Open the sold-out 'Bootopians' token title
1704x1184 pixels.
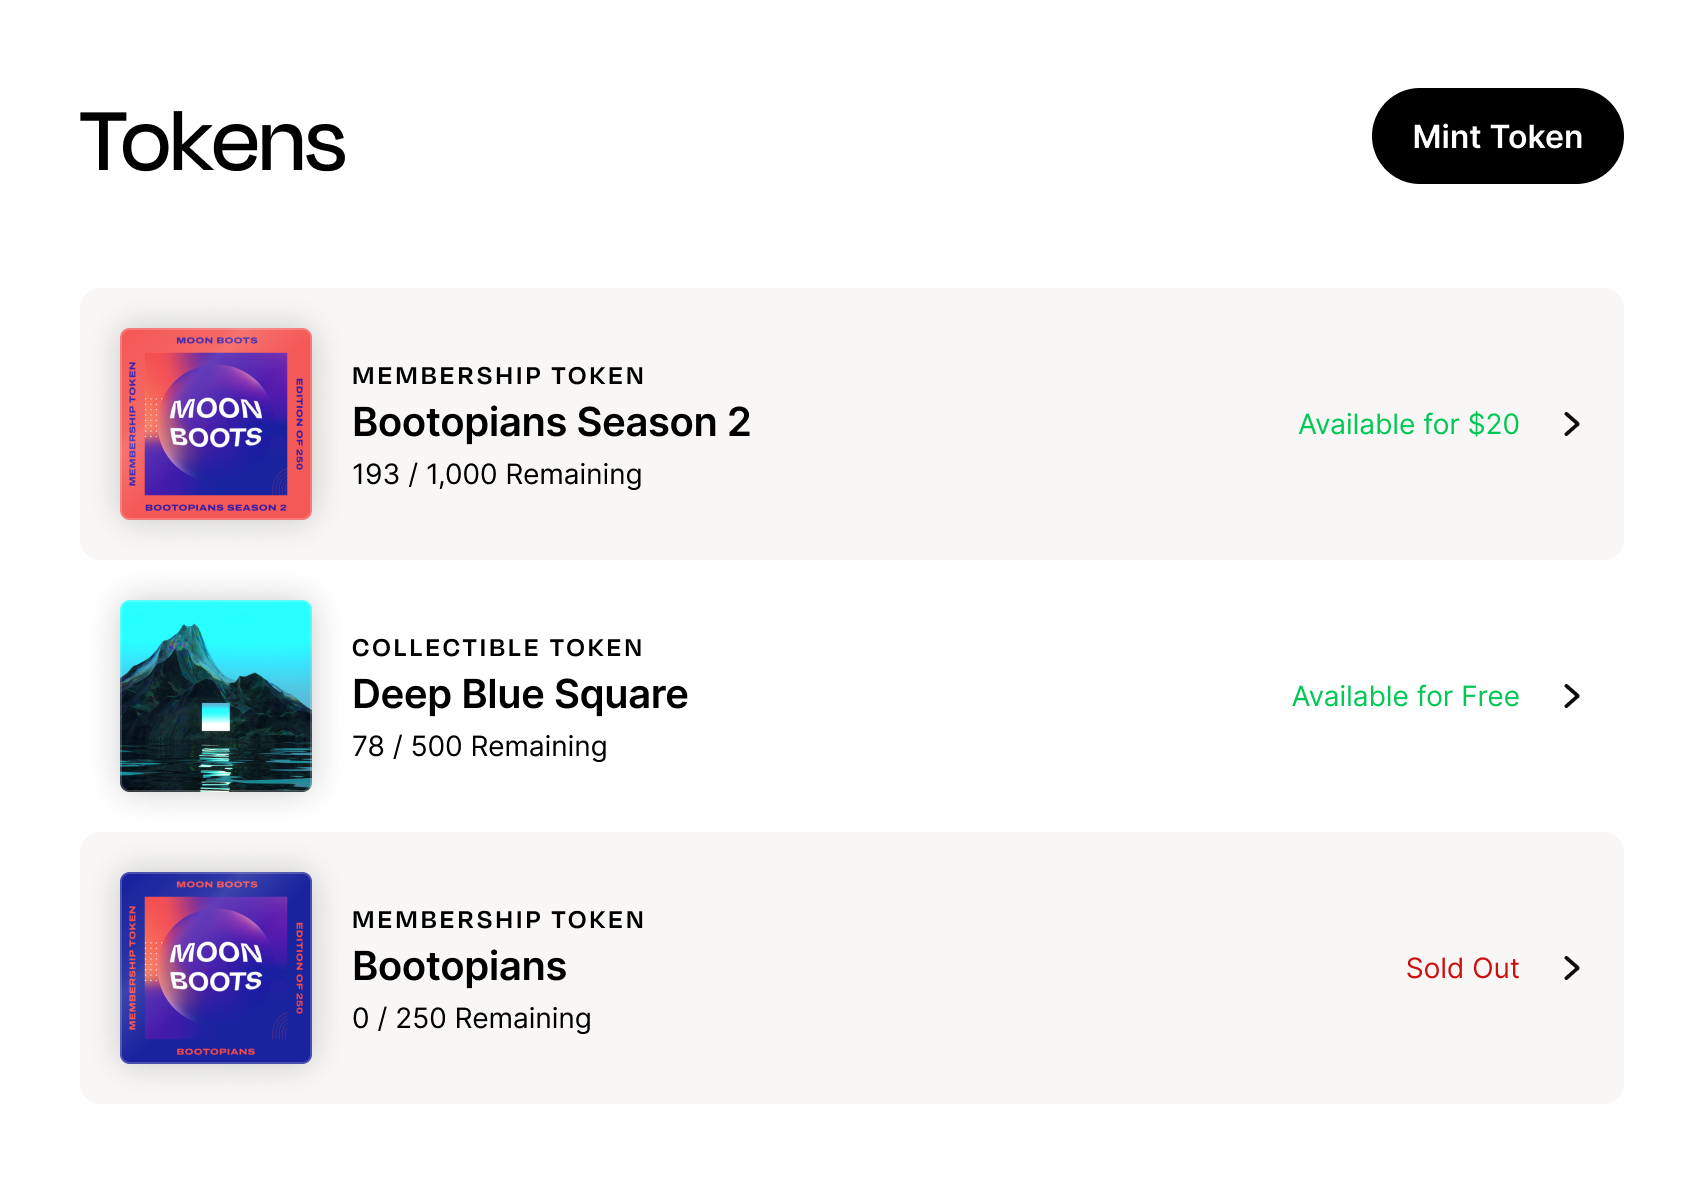(x=459, y=966)
